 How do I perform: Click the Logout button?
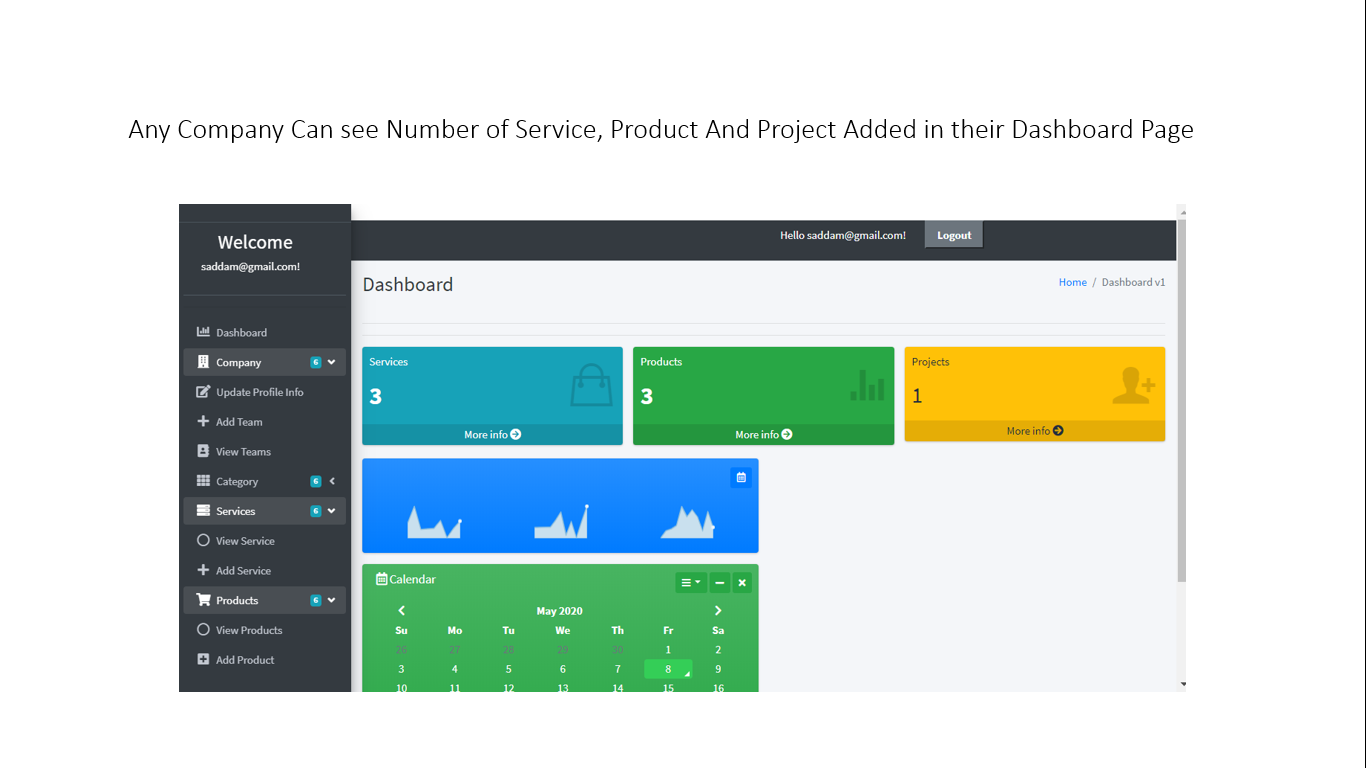click(954, 235)
